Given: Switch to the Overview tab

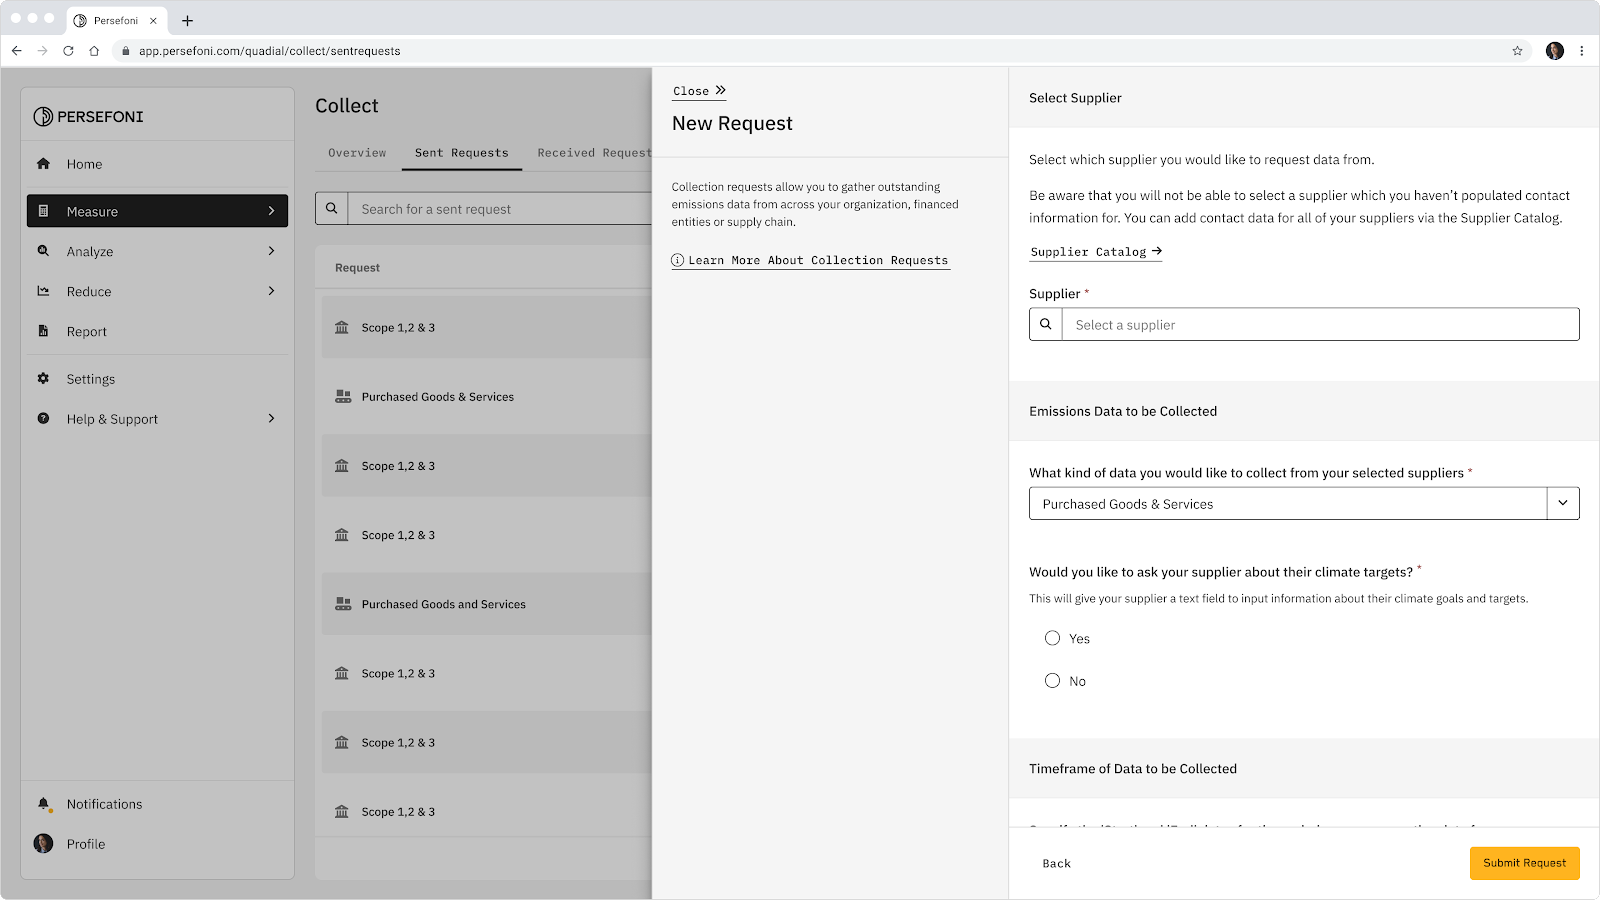Looking at the screenshot, I should coord(357,153).
